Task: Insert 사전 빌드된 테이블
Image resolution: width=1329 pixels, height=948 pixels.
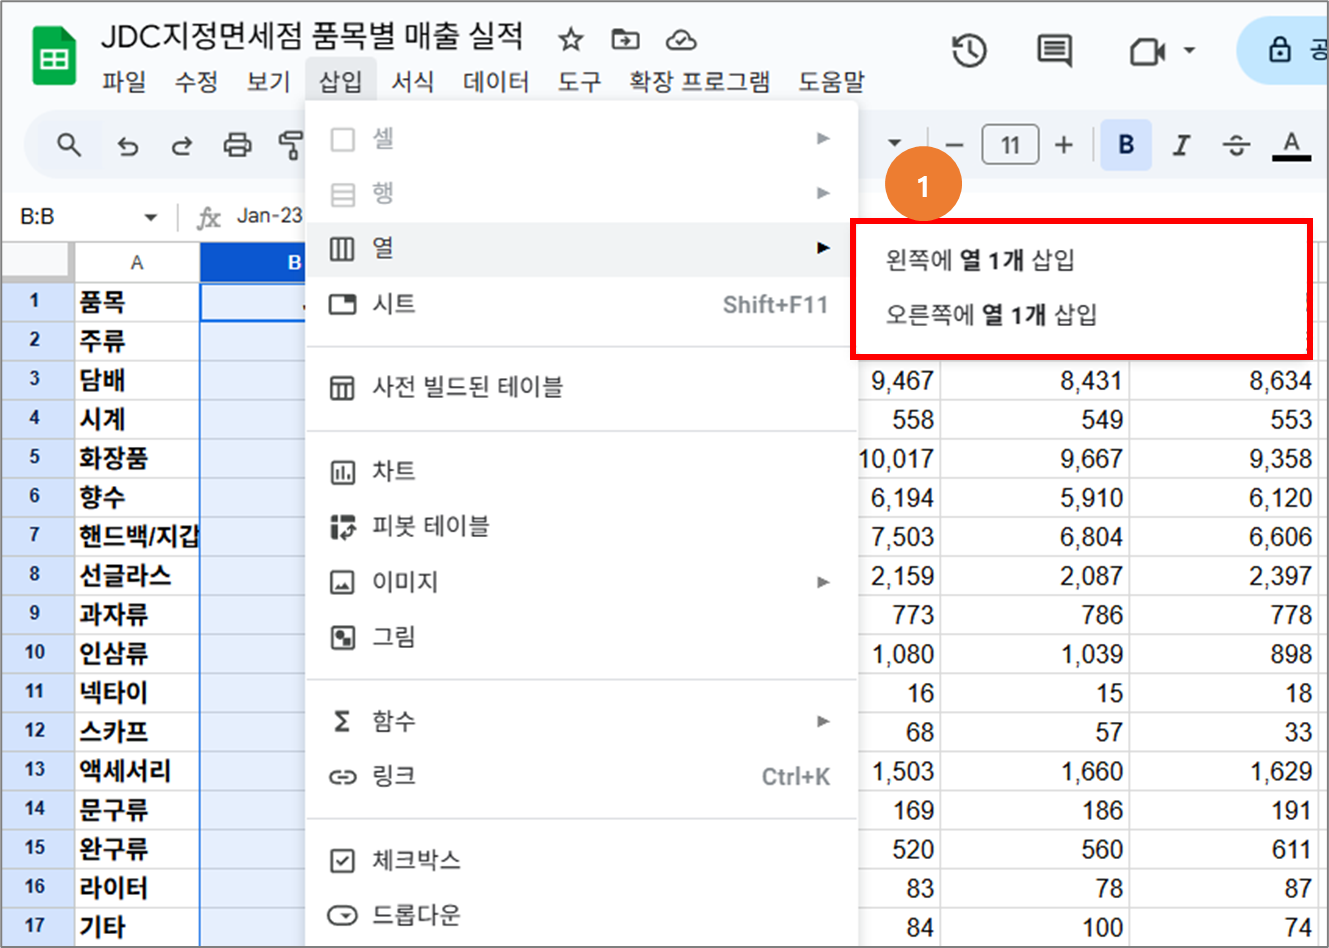Action: point(582,387)
